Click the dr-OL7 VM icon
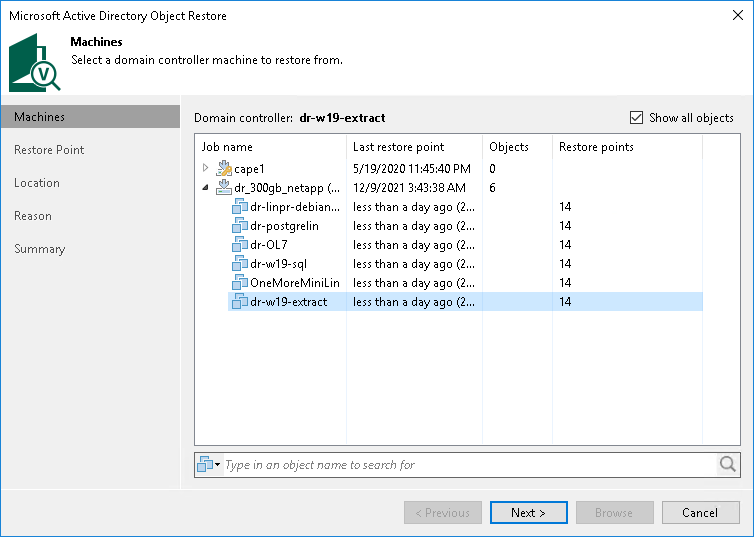Viewport: 754px width, 537px height. pyautogui.click(x=239, y=245)
